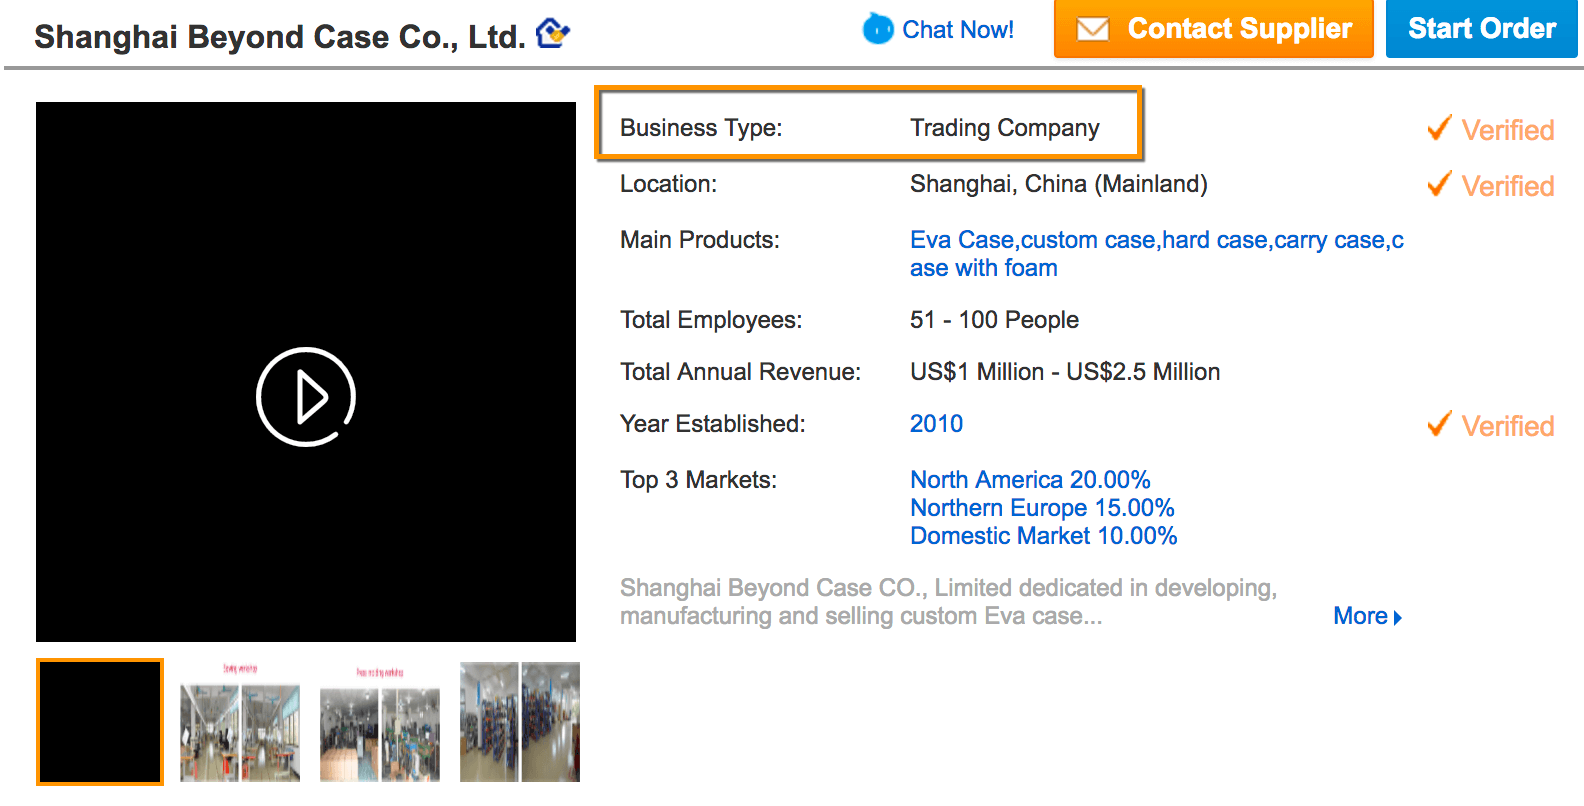Click the grey company description paragraph

coord(948,602)
